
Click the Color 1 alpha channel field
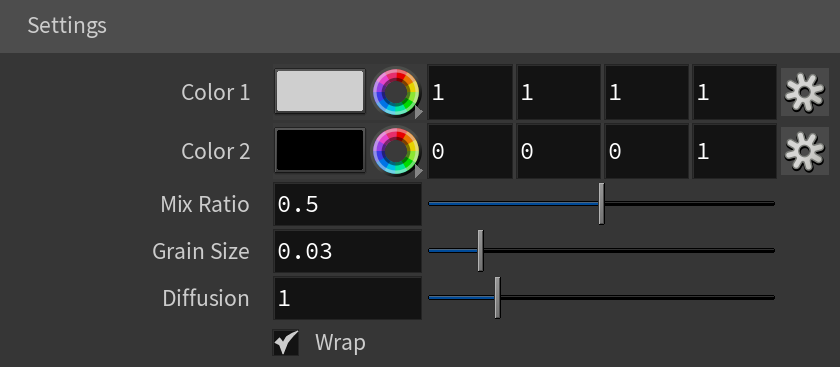pos(734,92)
